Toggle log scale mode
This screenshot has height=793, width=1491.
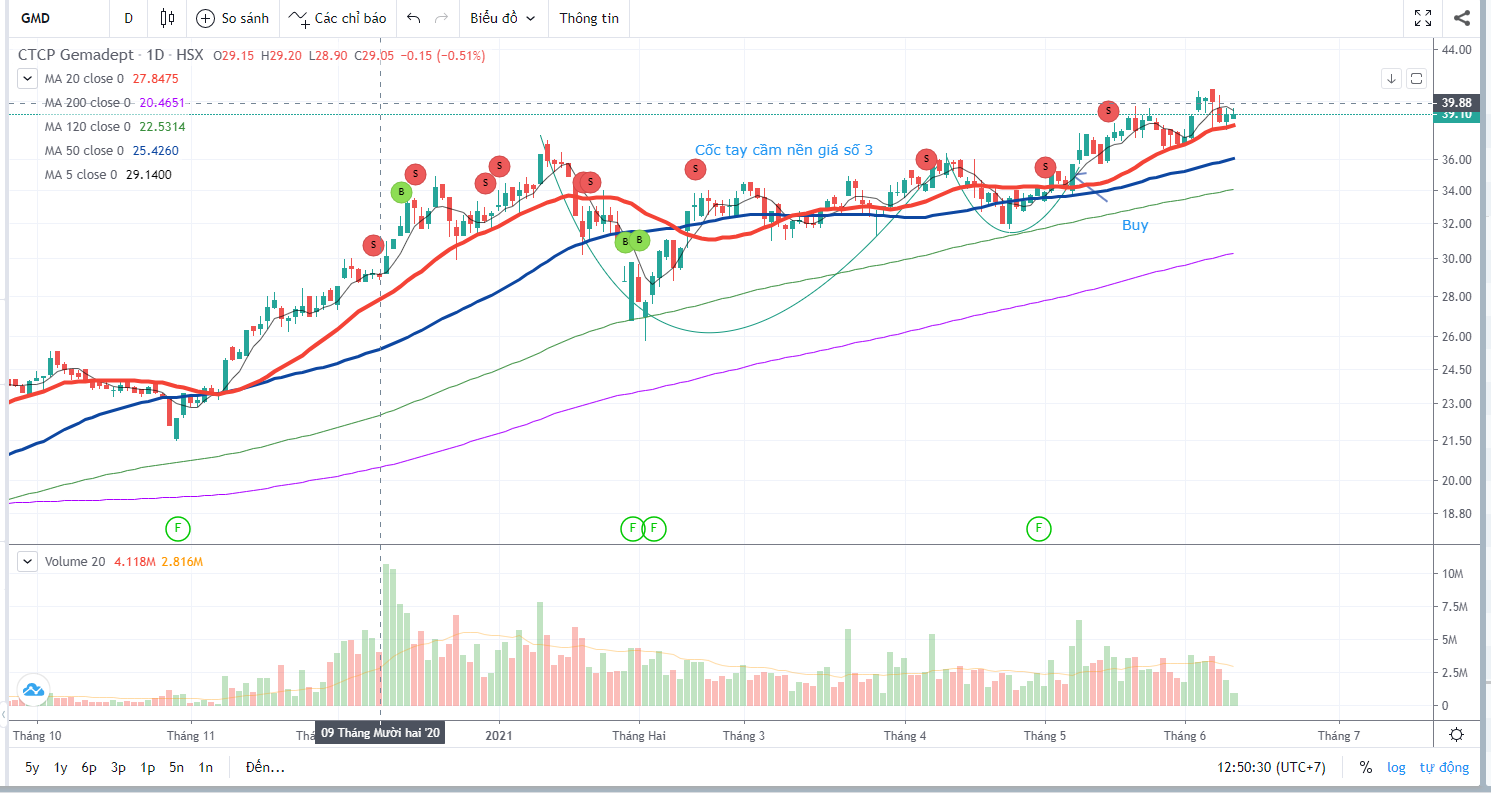[x=1396, y=768]
